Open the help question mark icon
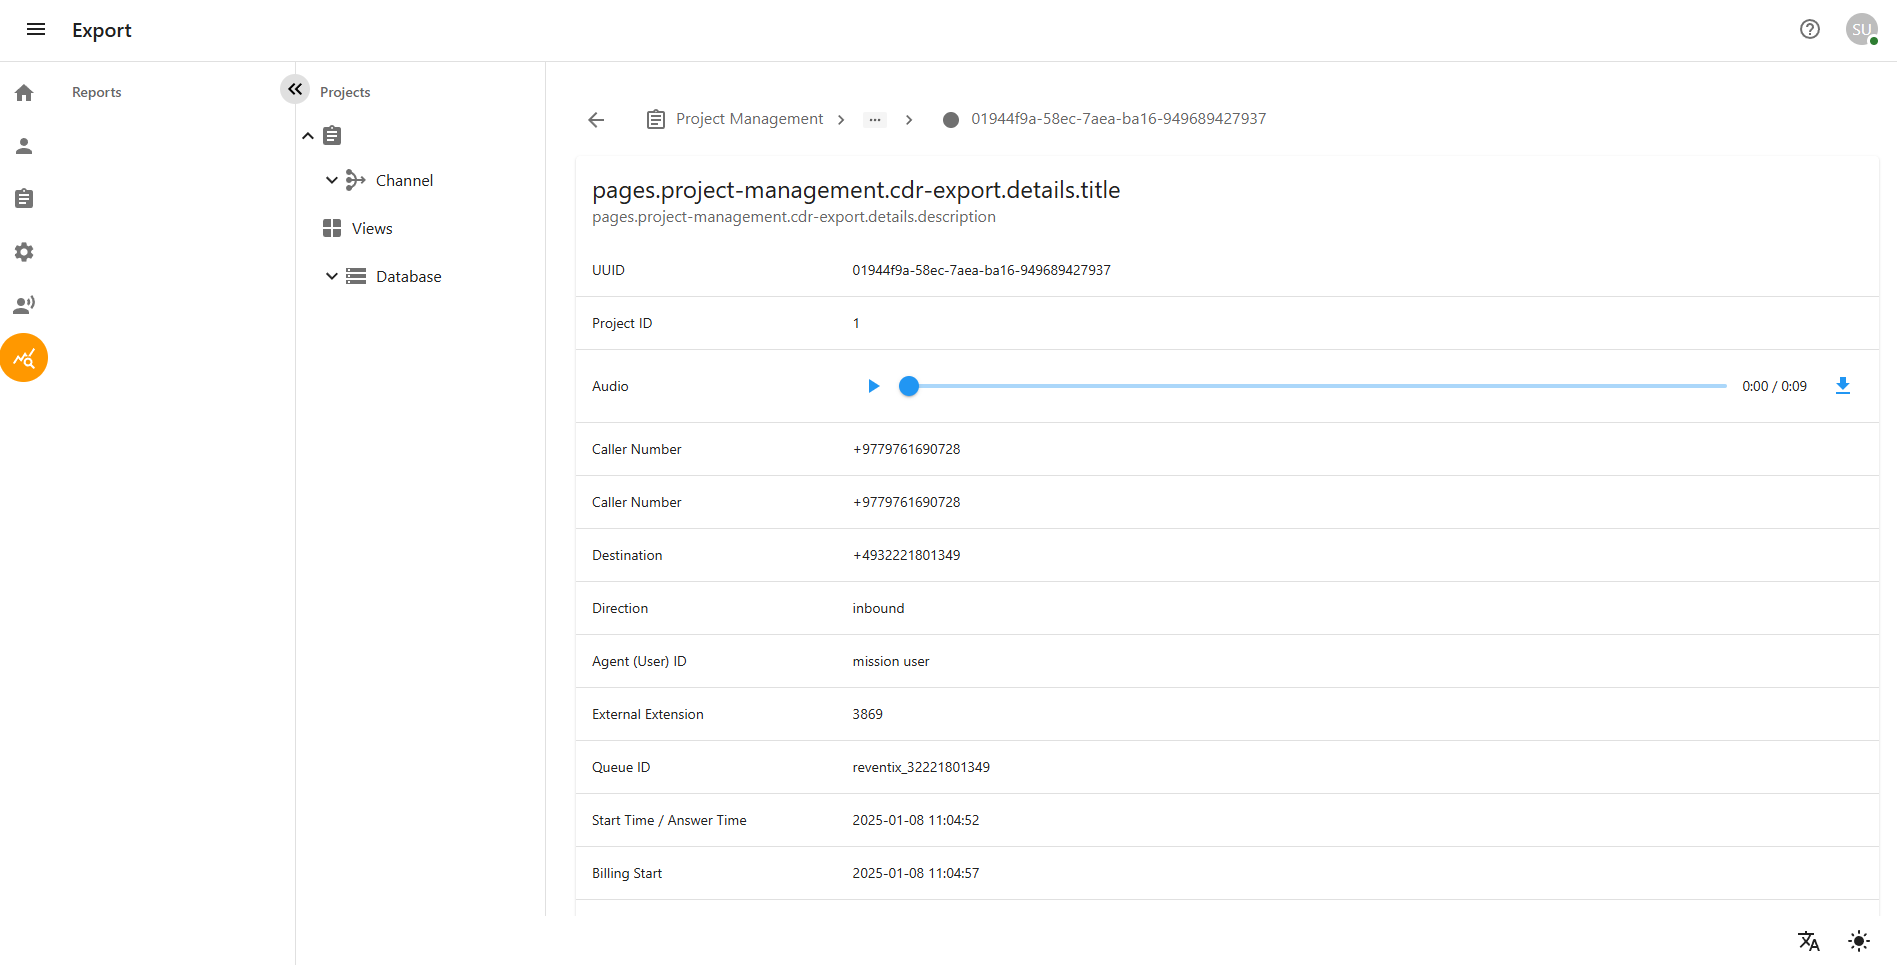1897x965 pixels. 1809,30
